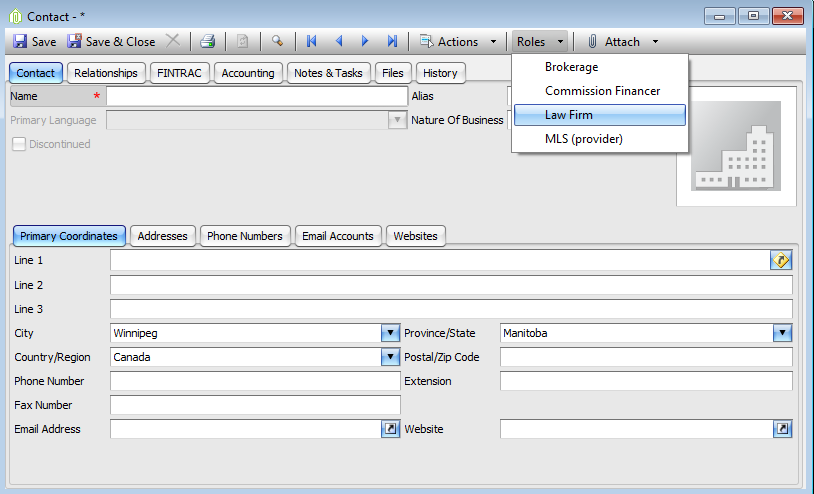The image size is (814, 494).
Task: Click the Extension field
Action: (646, 381)
